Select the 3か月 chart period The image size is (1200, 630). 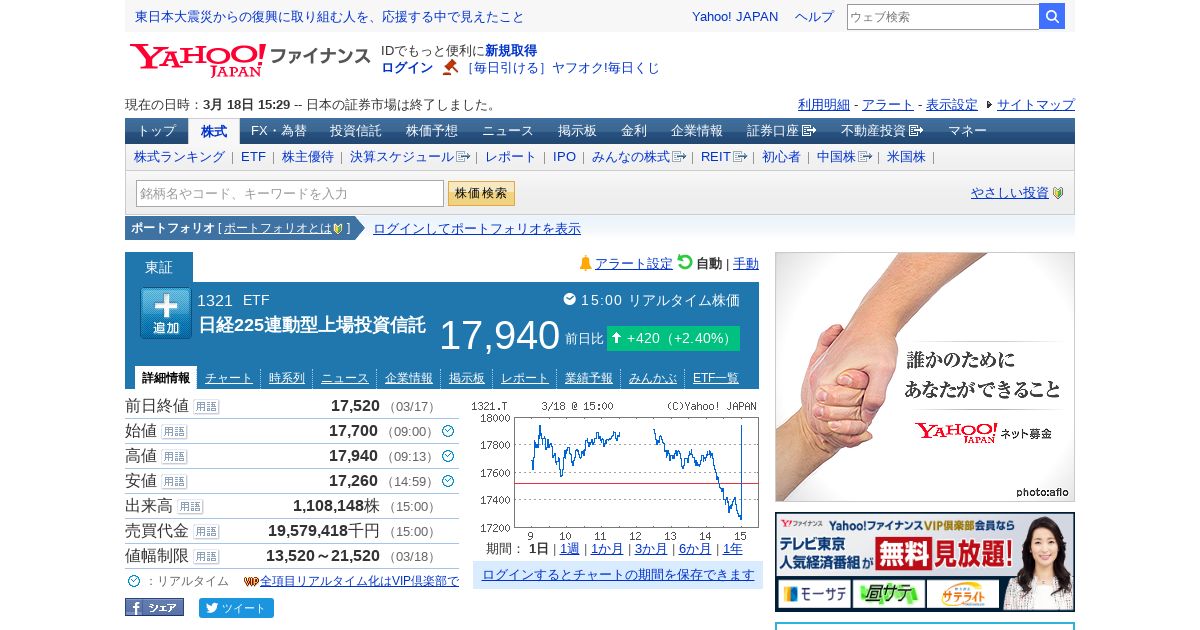651,549
